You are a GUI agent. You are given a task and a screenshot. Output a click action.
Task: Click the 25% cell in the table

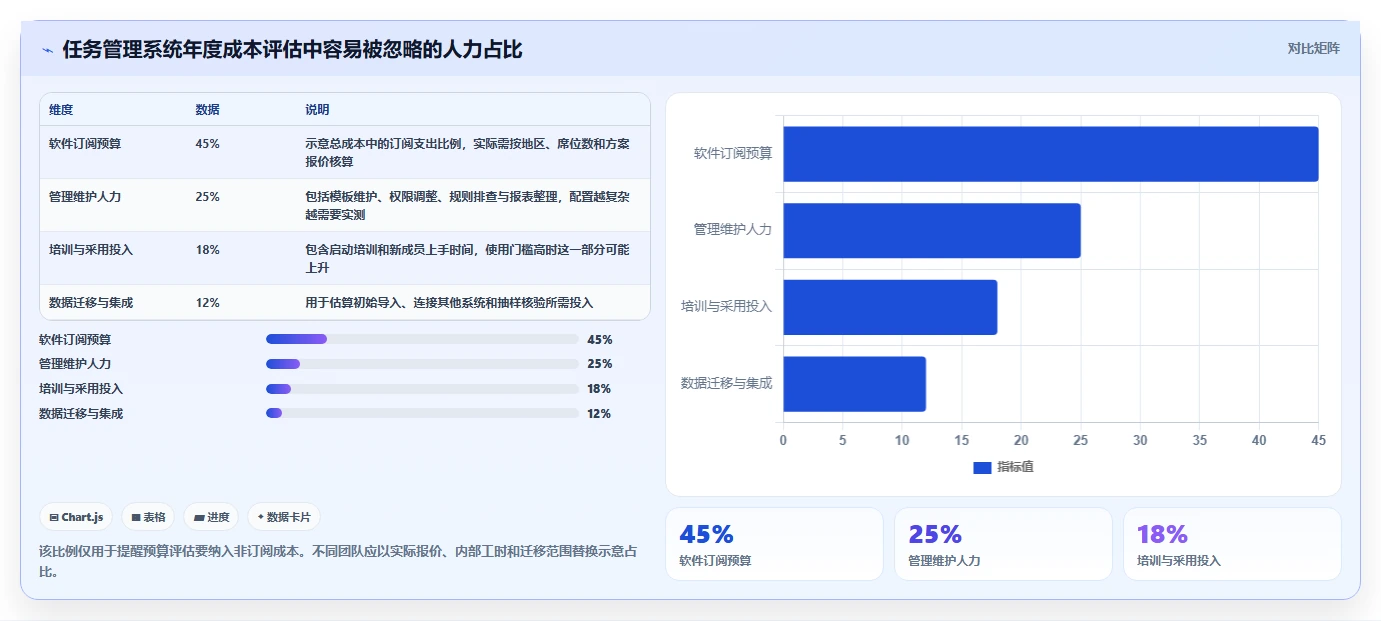coord(208,196)
